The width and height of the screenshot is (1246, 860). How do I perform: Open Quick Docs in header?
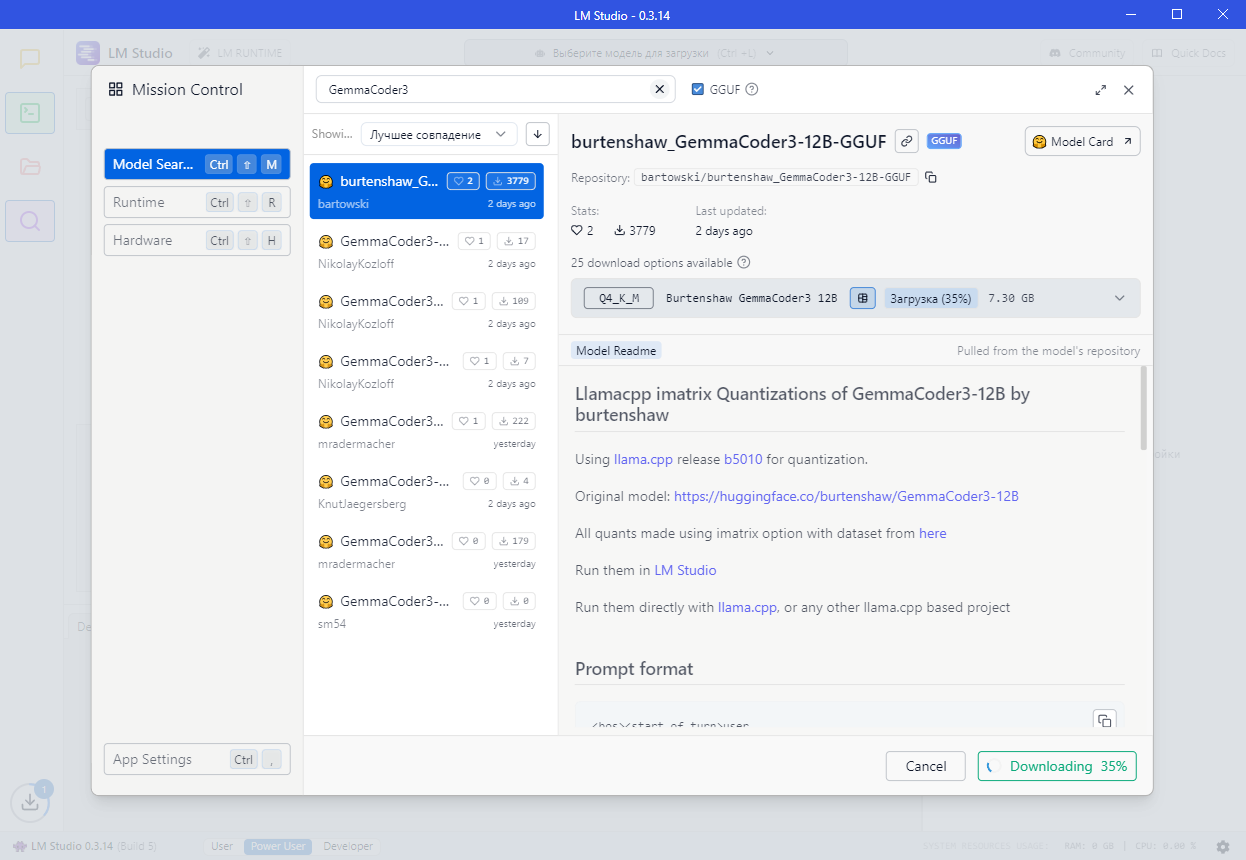(x=1189, y=53)
